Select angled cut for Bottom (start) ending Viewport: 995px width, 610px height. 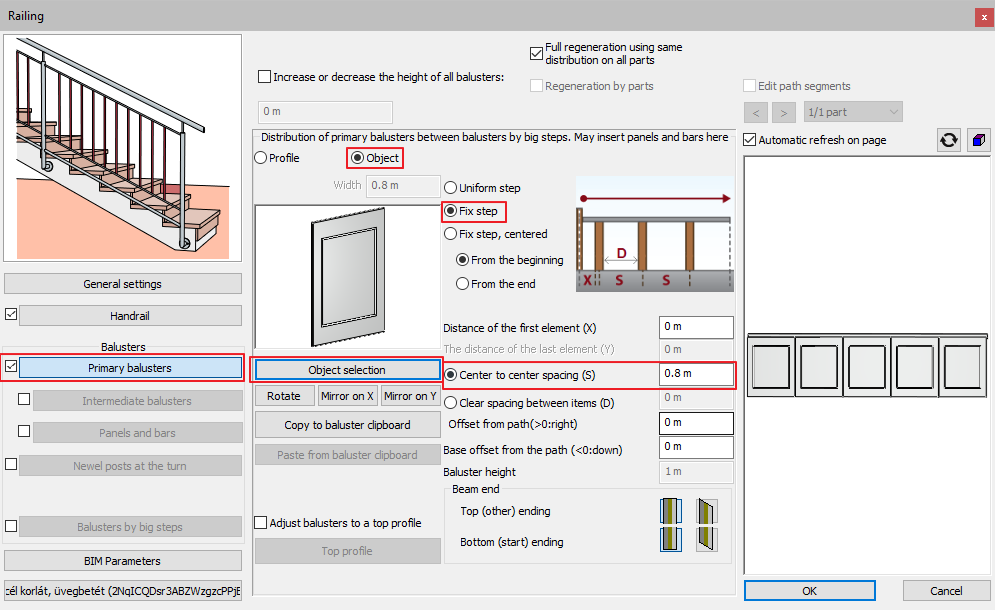tap(707, 541)
